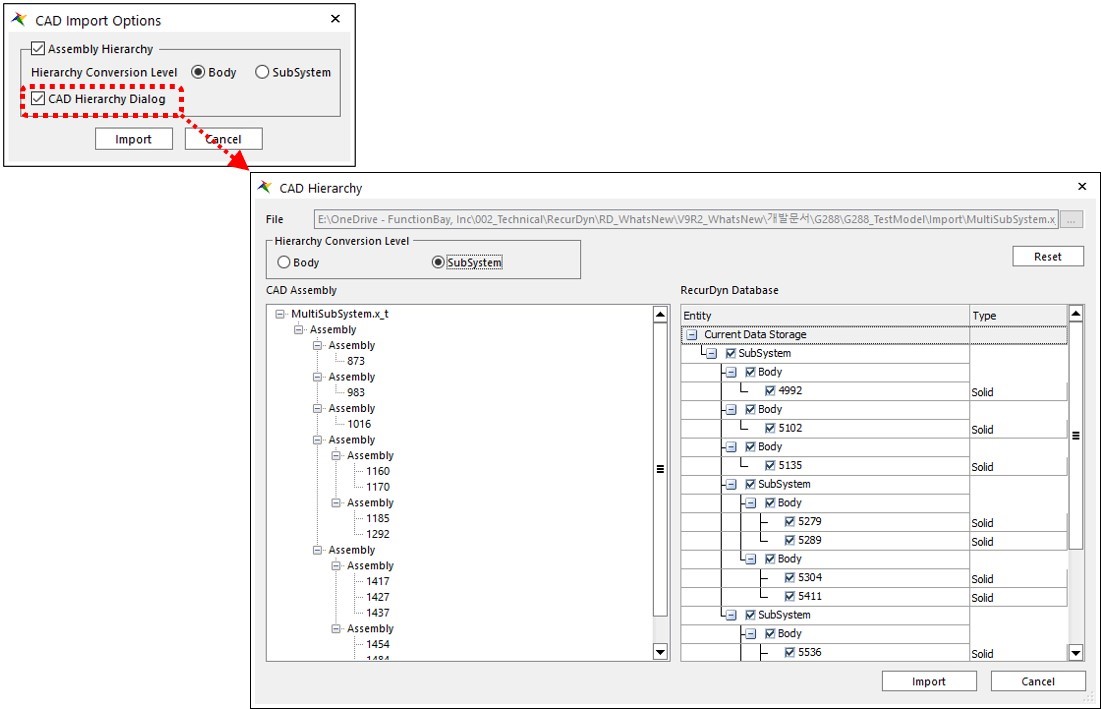Click Import in CAD Hierarchy dialog

(928, 681)
